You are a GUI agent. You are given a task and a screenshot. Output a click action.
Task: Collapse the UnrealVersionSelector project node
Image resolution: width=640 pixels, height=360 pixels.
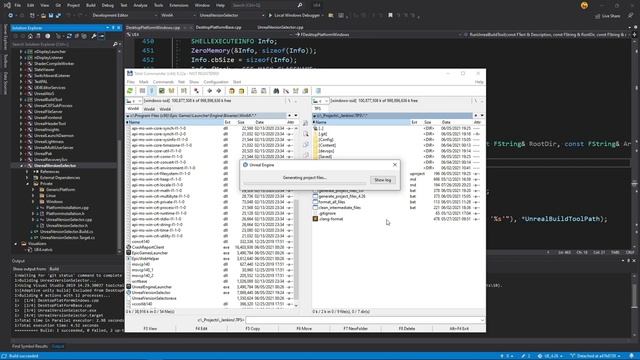point(21,166)
